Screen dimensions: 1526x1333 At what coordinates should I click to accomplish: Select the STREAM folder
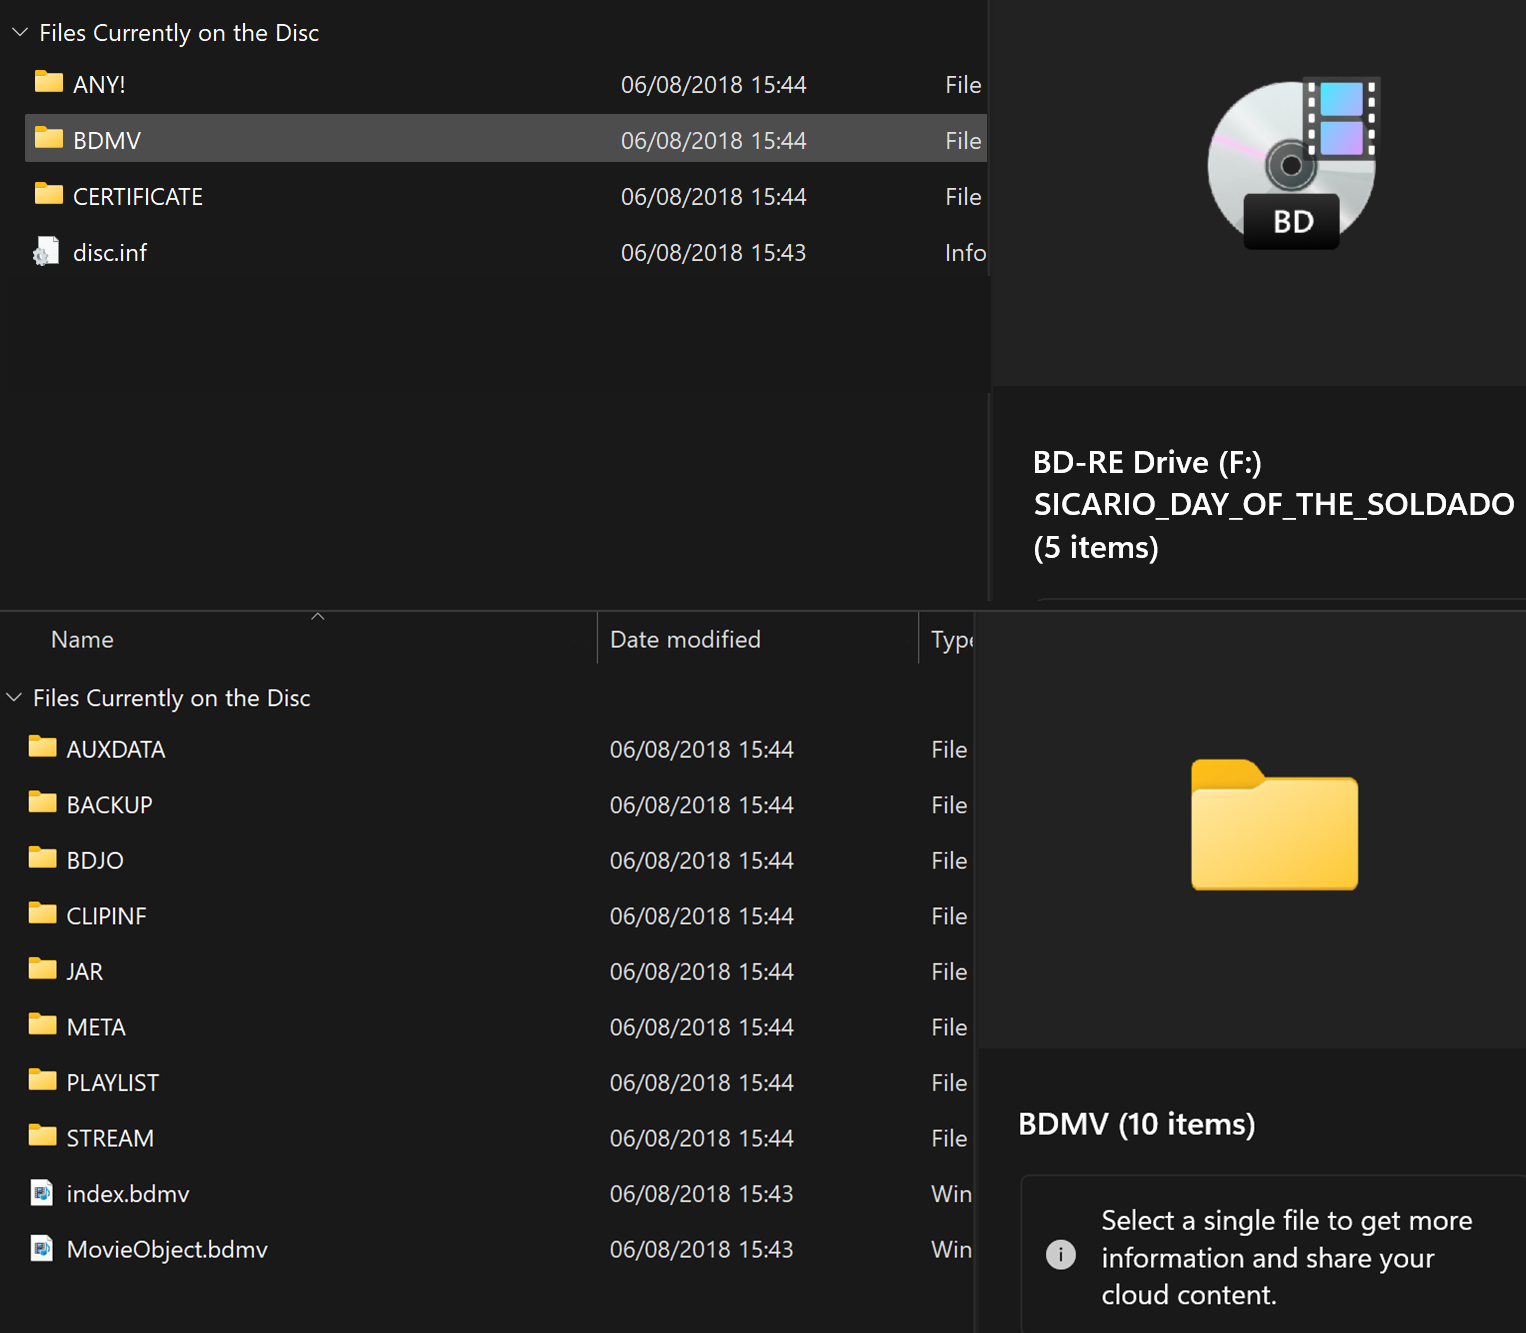110,1138
